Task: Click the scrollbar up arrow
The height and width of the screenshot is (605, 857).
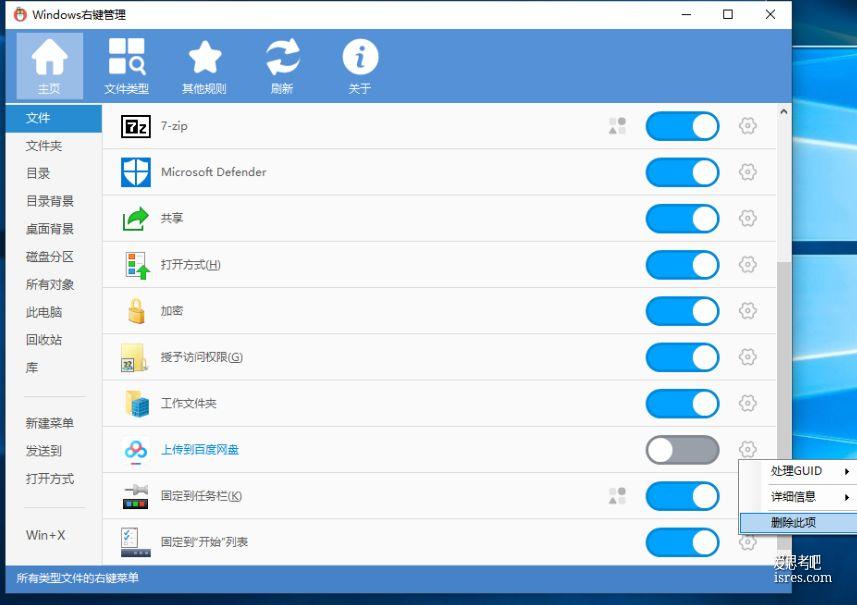Action: (784, 111)
